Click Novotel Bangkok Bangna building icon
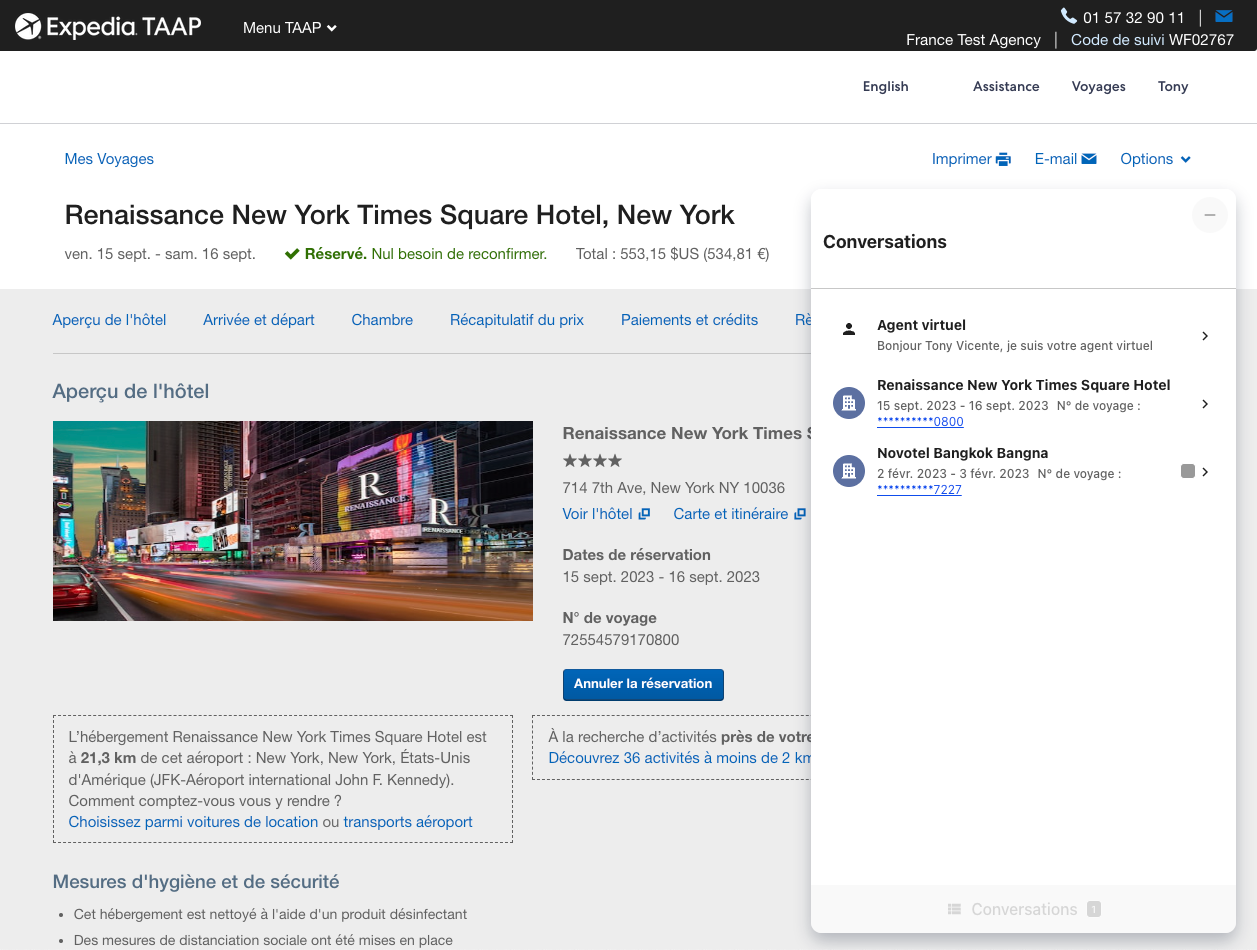 point(849,471)
